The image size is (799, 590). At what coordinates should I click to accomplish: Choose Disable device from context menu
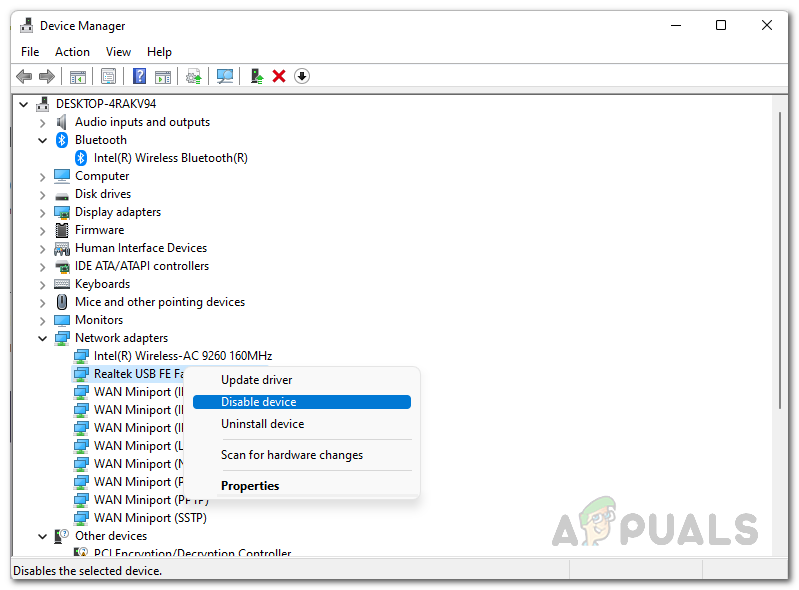pyautogui.click(x=302, y=402)
